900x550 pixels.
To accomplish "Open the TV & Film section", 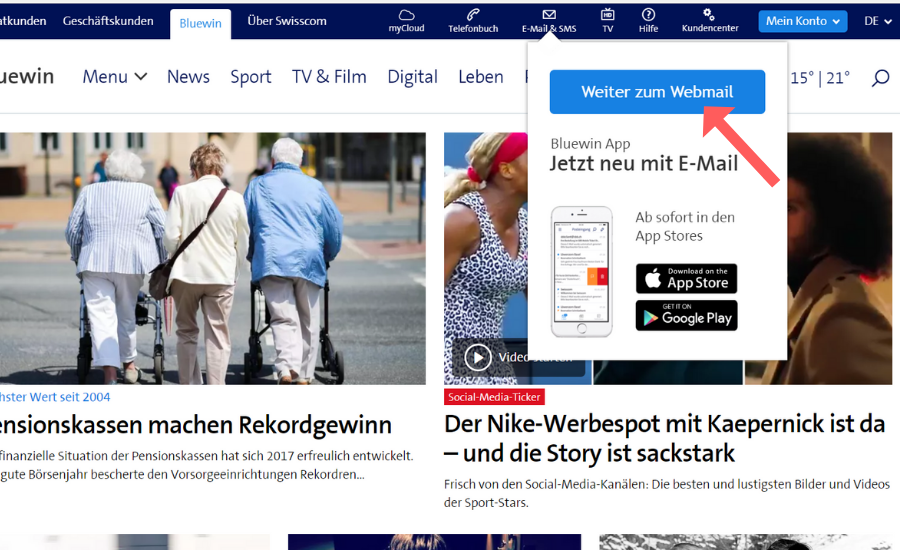I will click(x=329, y=77).
